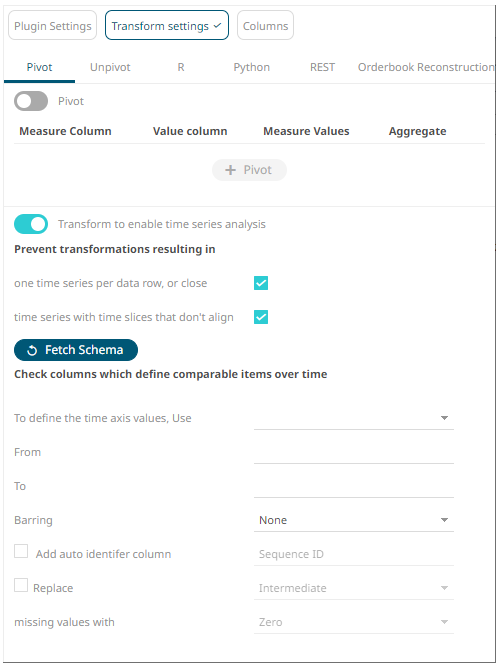
Task: Switch to the Unpivot tab
Action: (x=110, y=67)
